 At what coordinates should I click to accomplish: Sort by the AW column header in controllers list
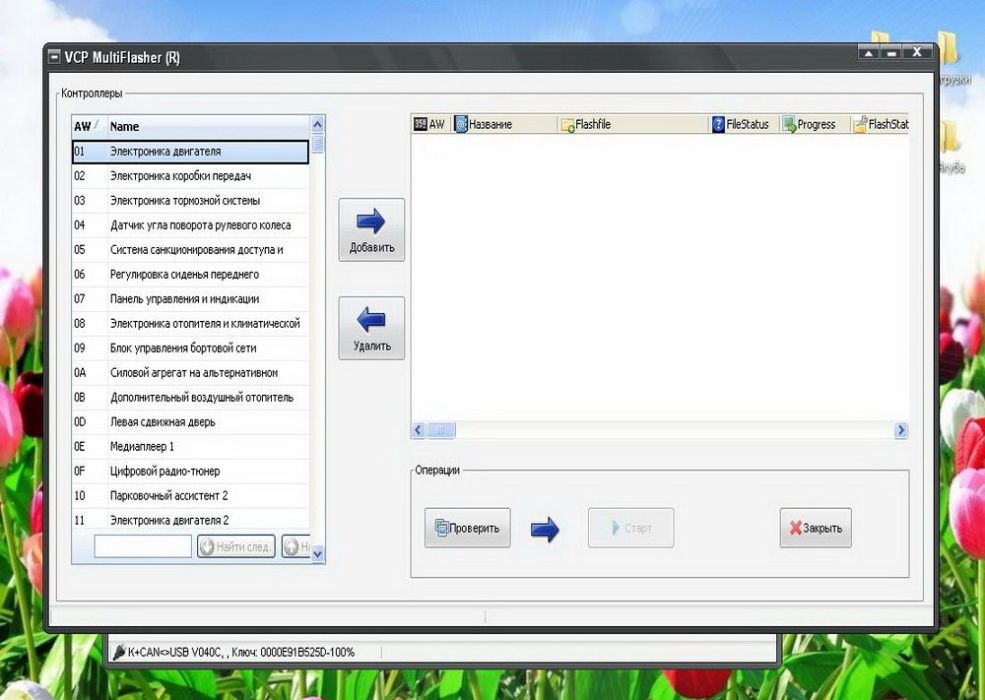point(89,126)
